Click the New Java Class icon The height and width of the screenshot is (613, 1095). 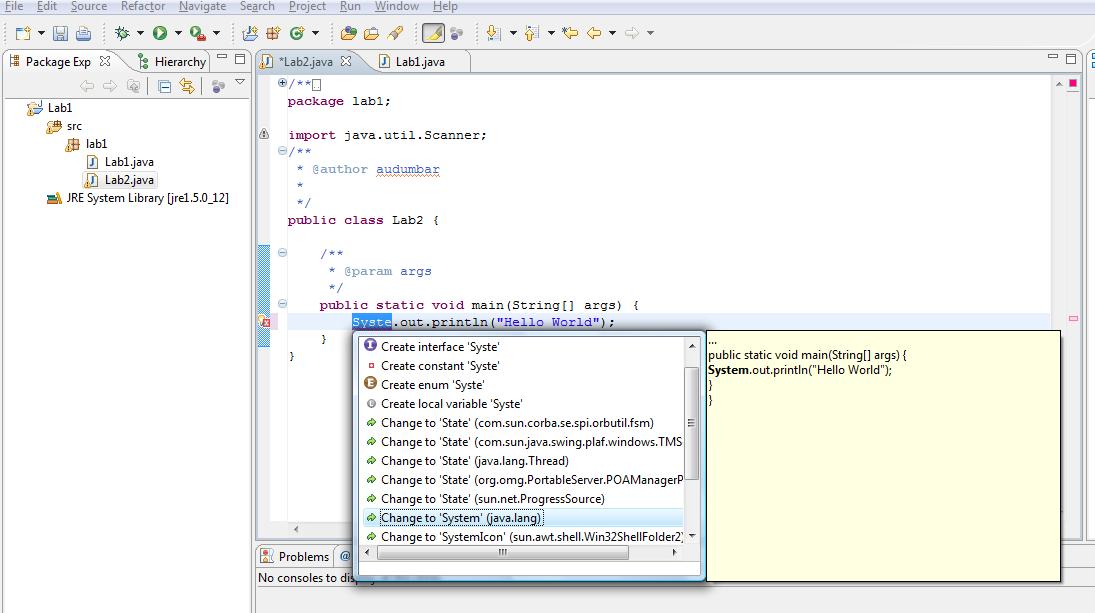click(x=297, y=33)
